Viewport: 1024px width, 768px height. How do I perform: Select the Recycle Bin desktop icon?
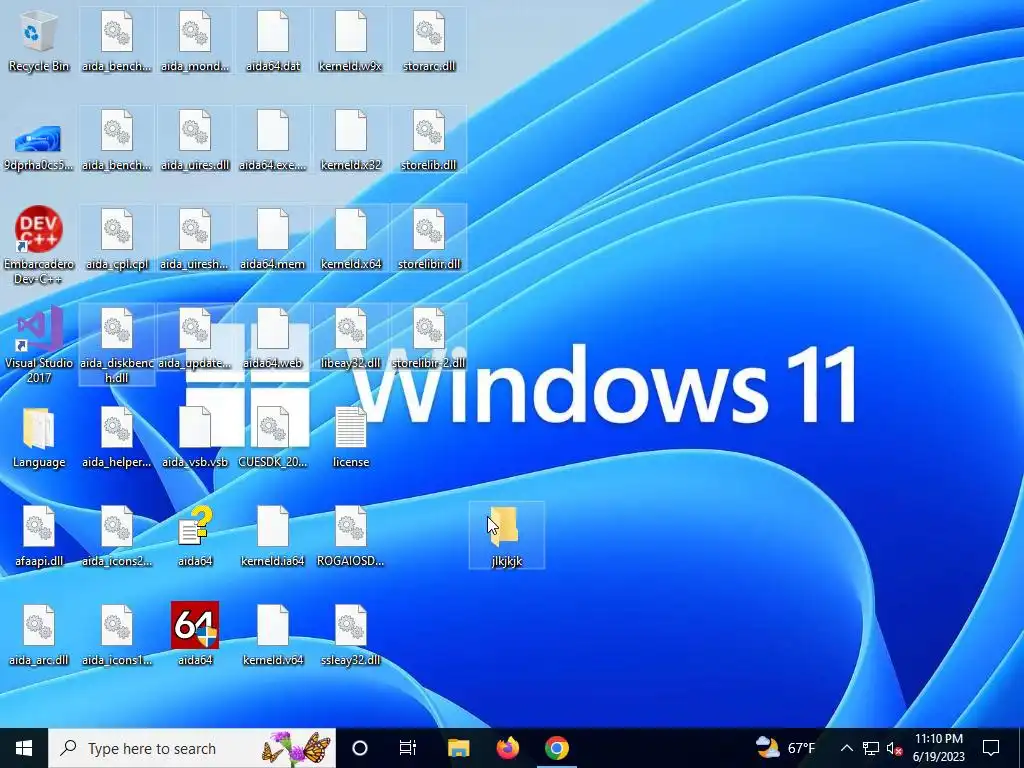click(x=39, y=40)
